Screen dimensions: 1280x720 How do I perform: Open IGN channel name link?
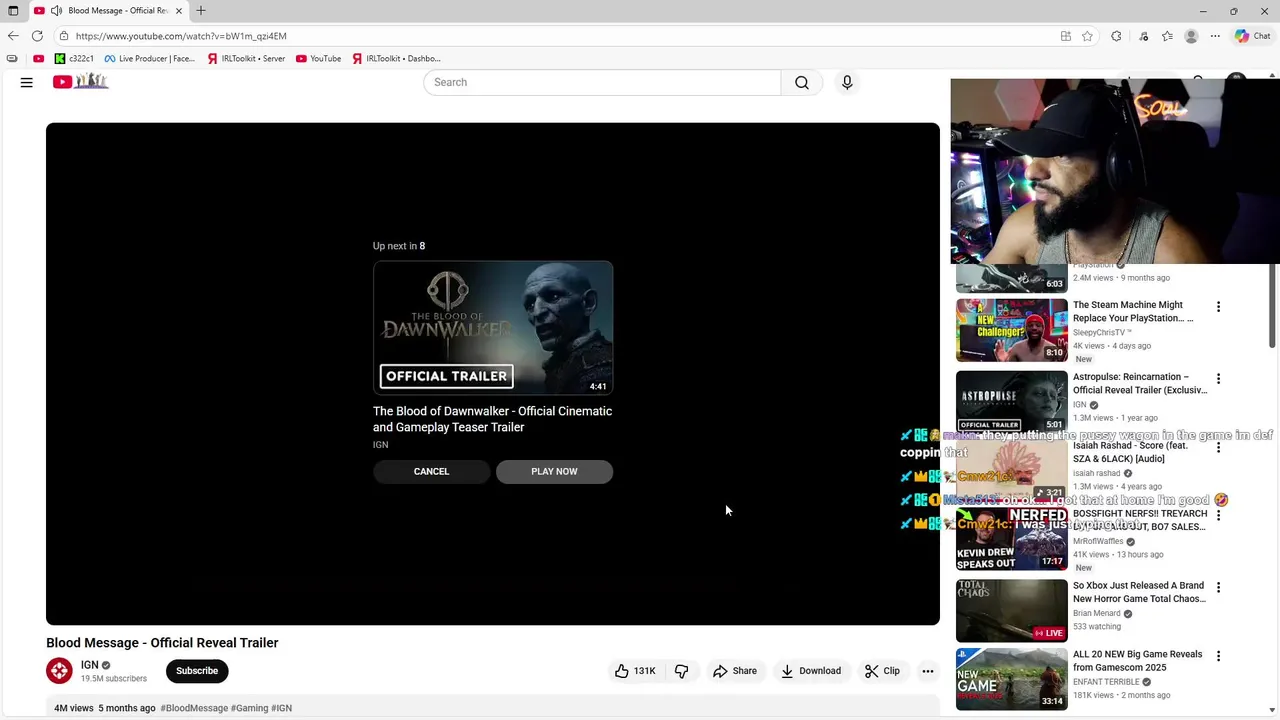pyautogui.click(x=90, y=665)
